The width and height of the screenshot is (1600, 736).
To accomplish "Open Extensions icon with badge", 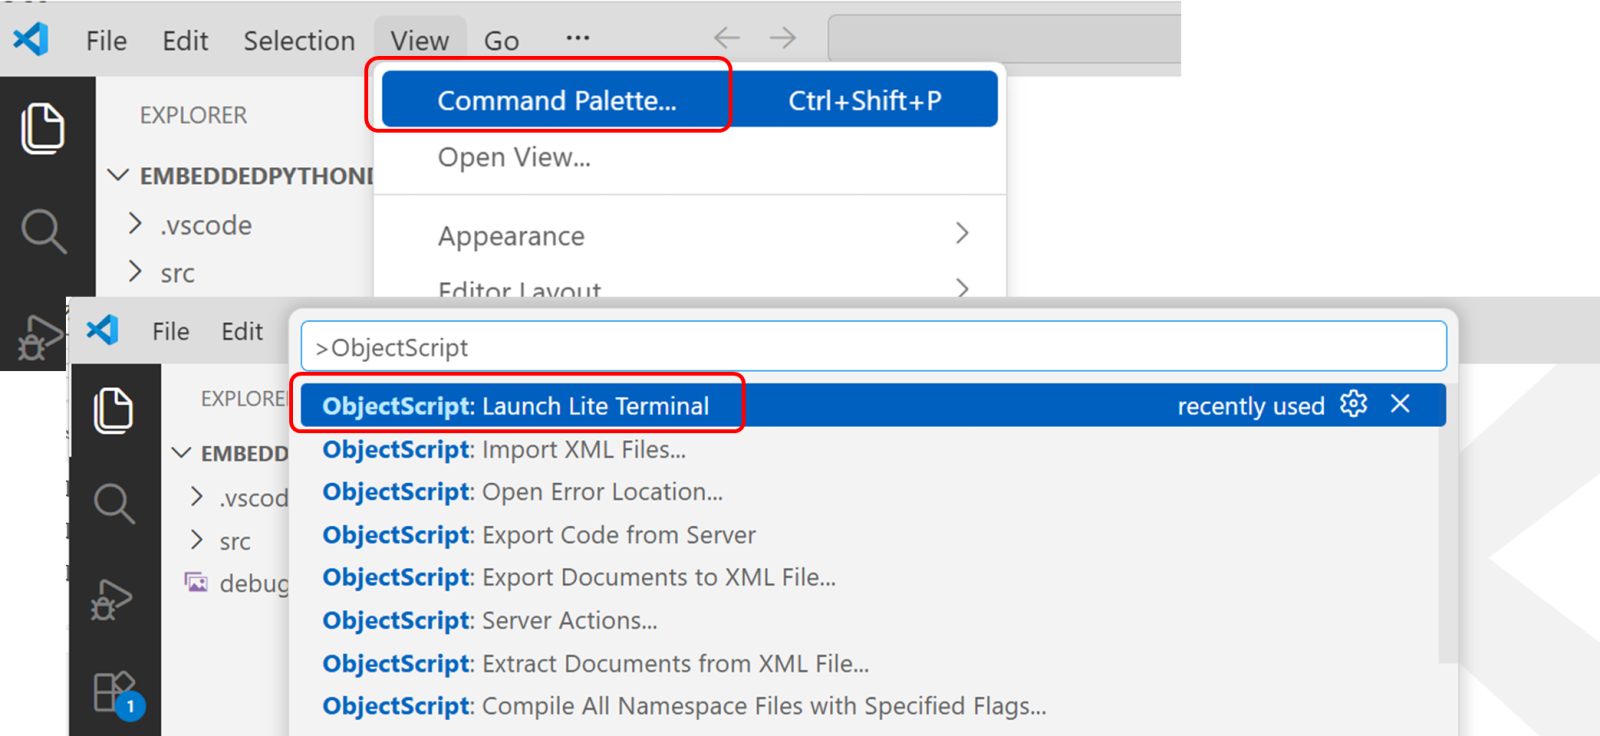I will 114,692.
